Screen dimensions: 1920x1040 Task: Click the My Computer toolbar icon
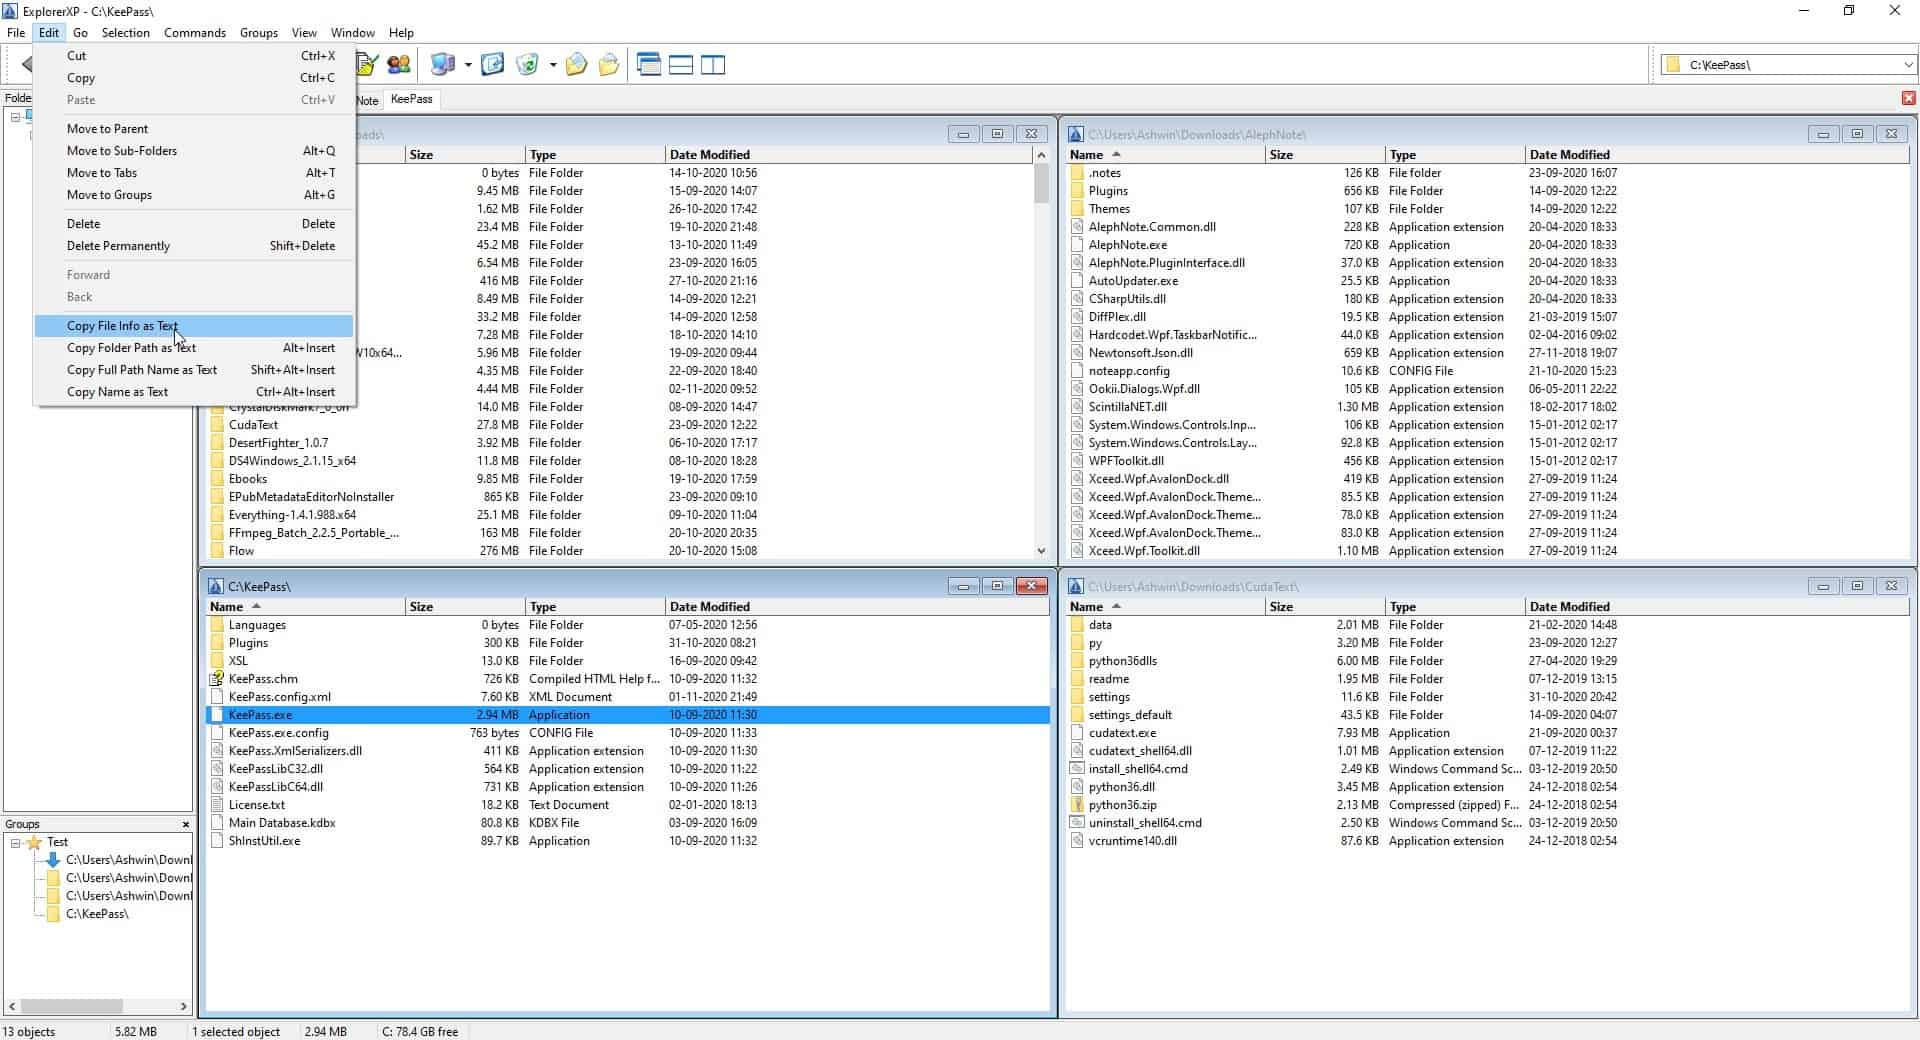(443, 65)
